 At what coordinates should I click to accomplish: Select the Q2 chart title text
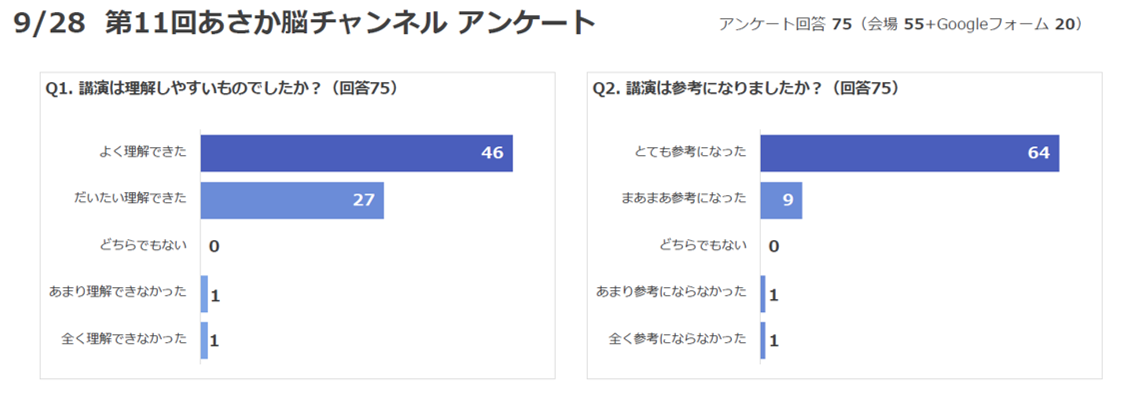click(x=746, y=89)
